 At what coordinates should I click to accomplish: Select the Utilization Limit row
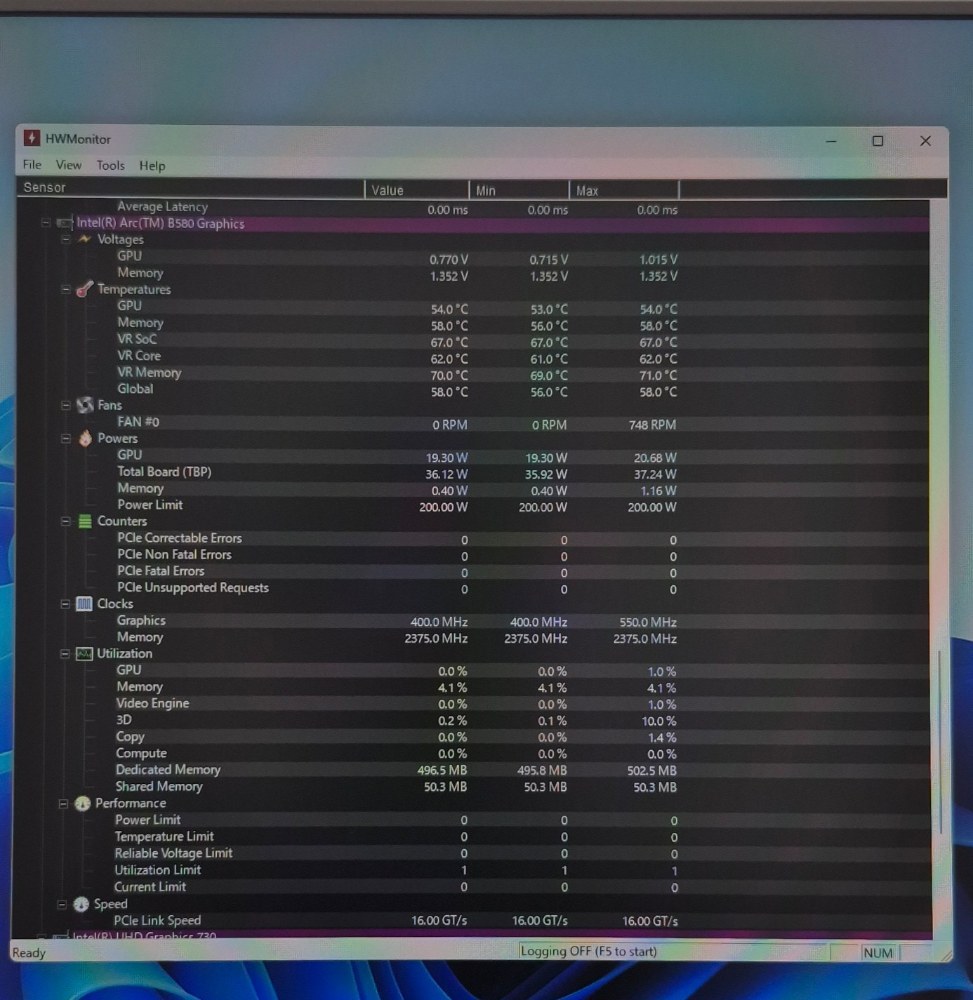click(473, 870)
